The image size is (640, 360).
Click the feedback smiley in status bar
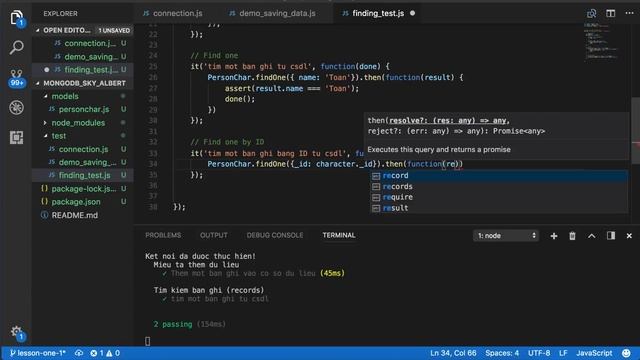point(626,353)
